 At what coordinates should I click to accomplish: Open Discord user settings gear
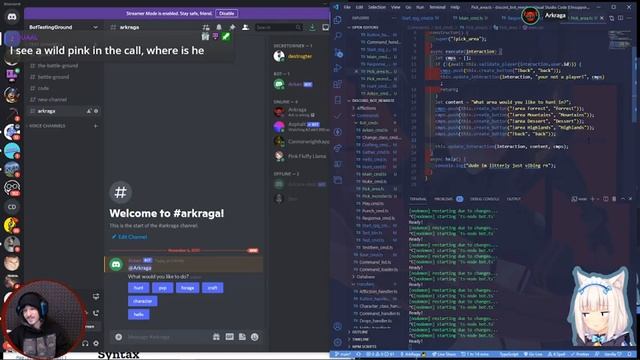[x=96, y=344]
